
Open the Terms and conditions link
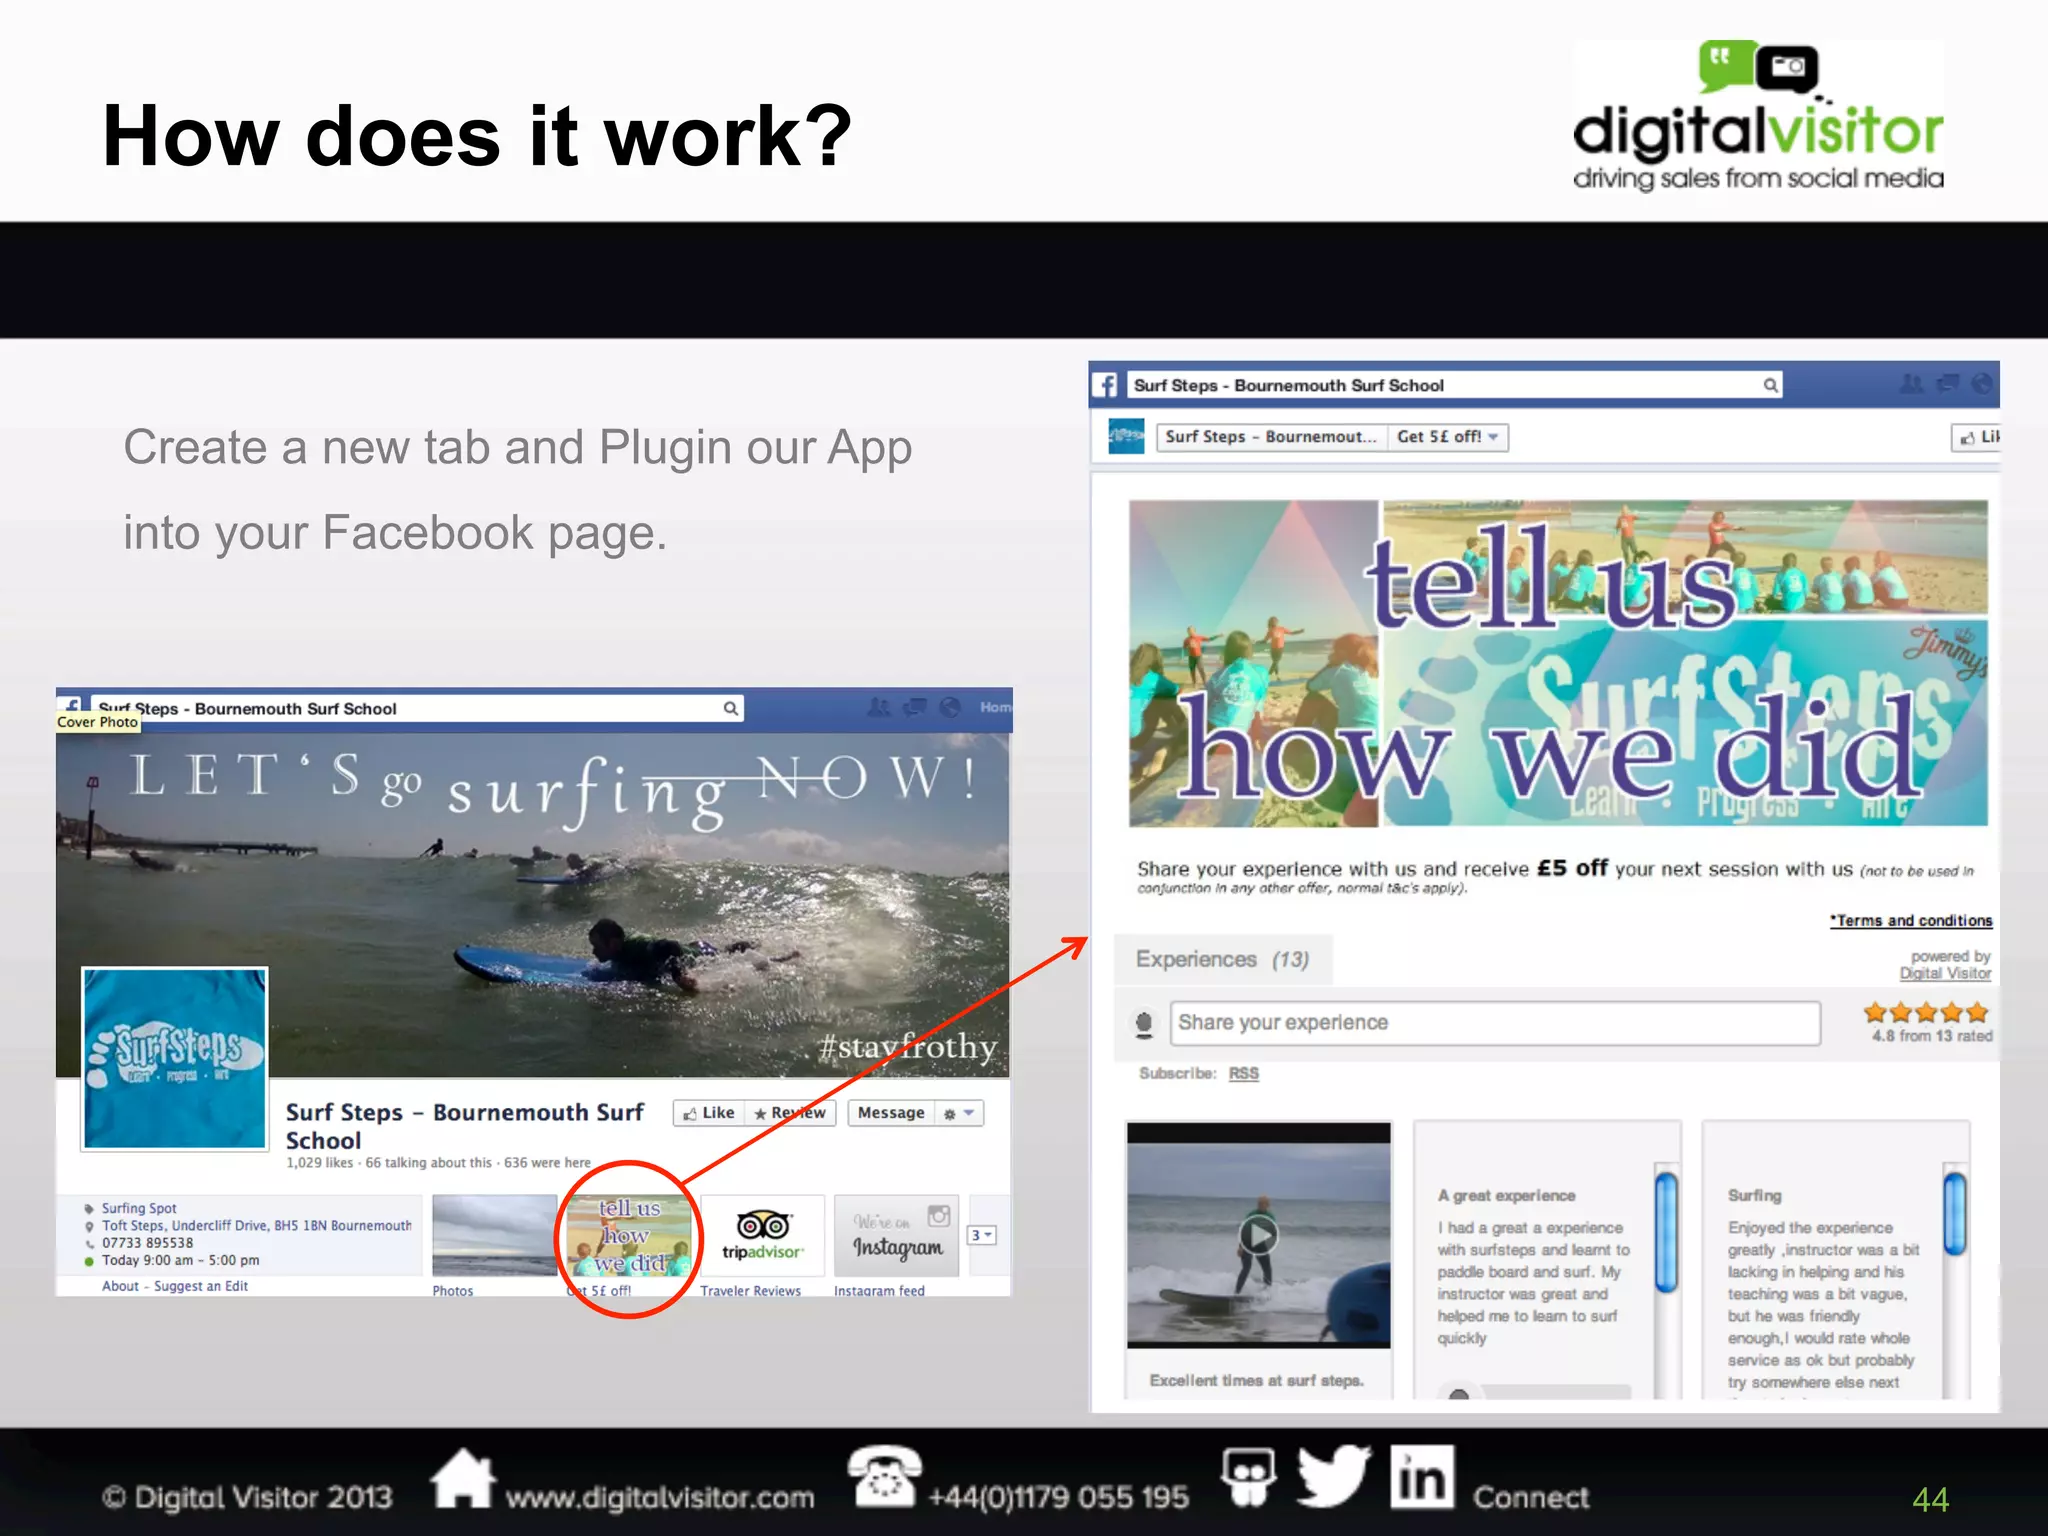tap(1911, 920)
